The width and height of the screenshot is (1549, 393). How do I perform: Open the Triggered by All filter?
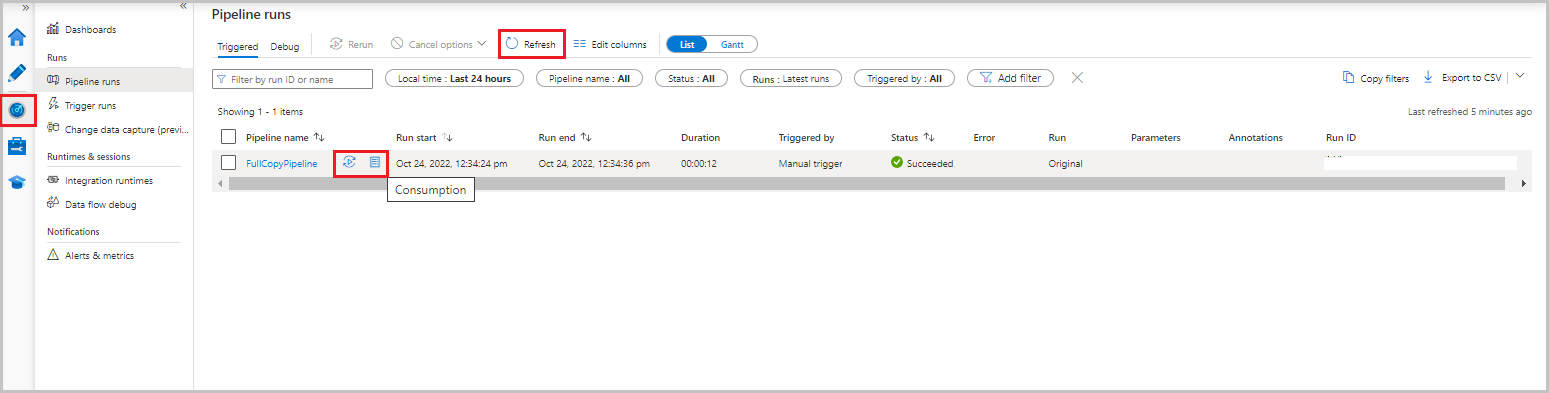point(904,78)
